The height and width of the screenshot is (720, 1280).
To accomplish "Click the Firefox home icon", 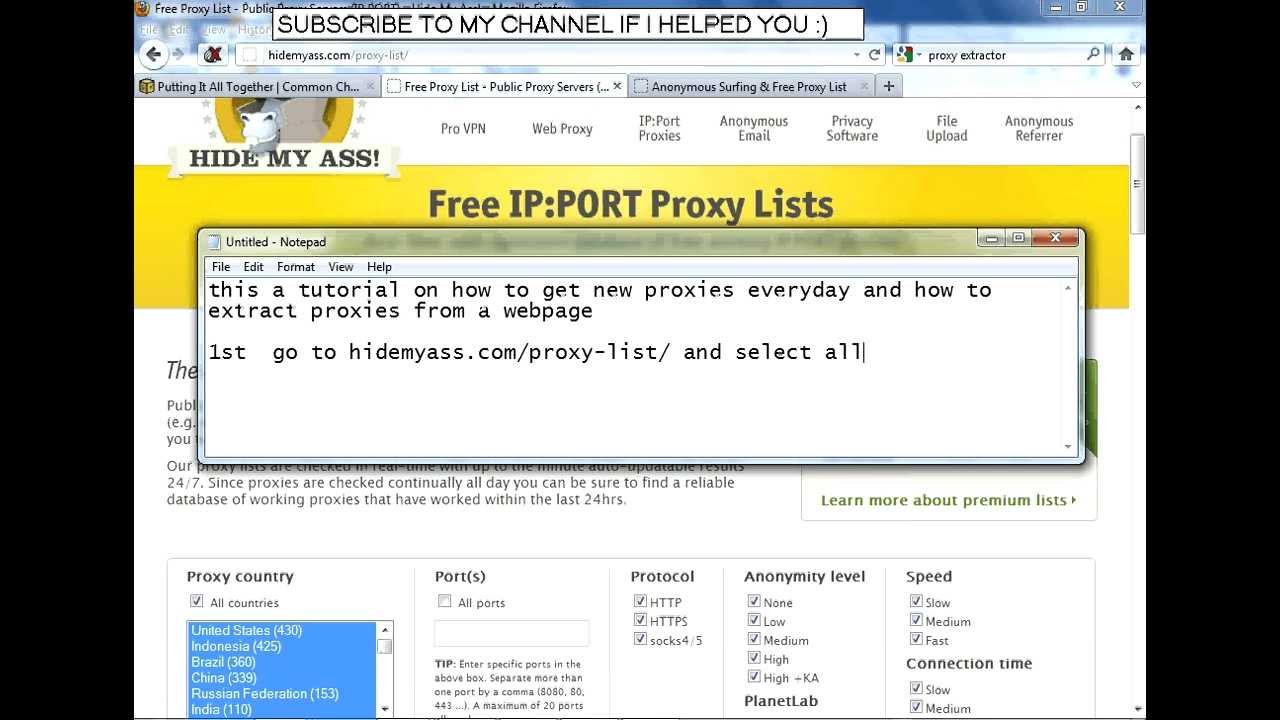I will (x=1126, y=55).
